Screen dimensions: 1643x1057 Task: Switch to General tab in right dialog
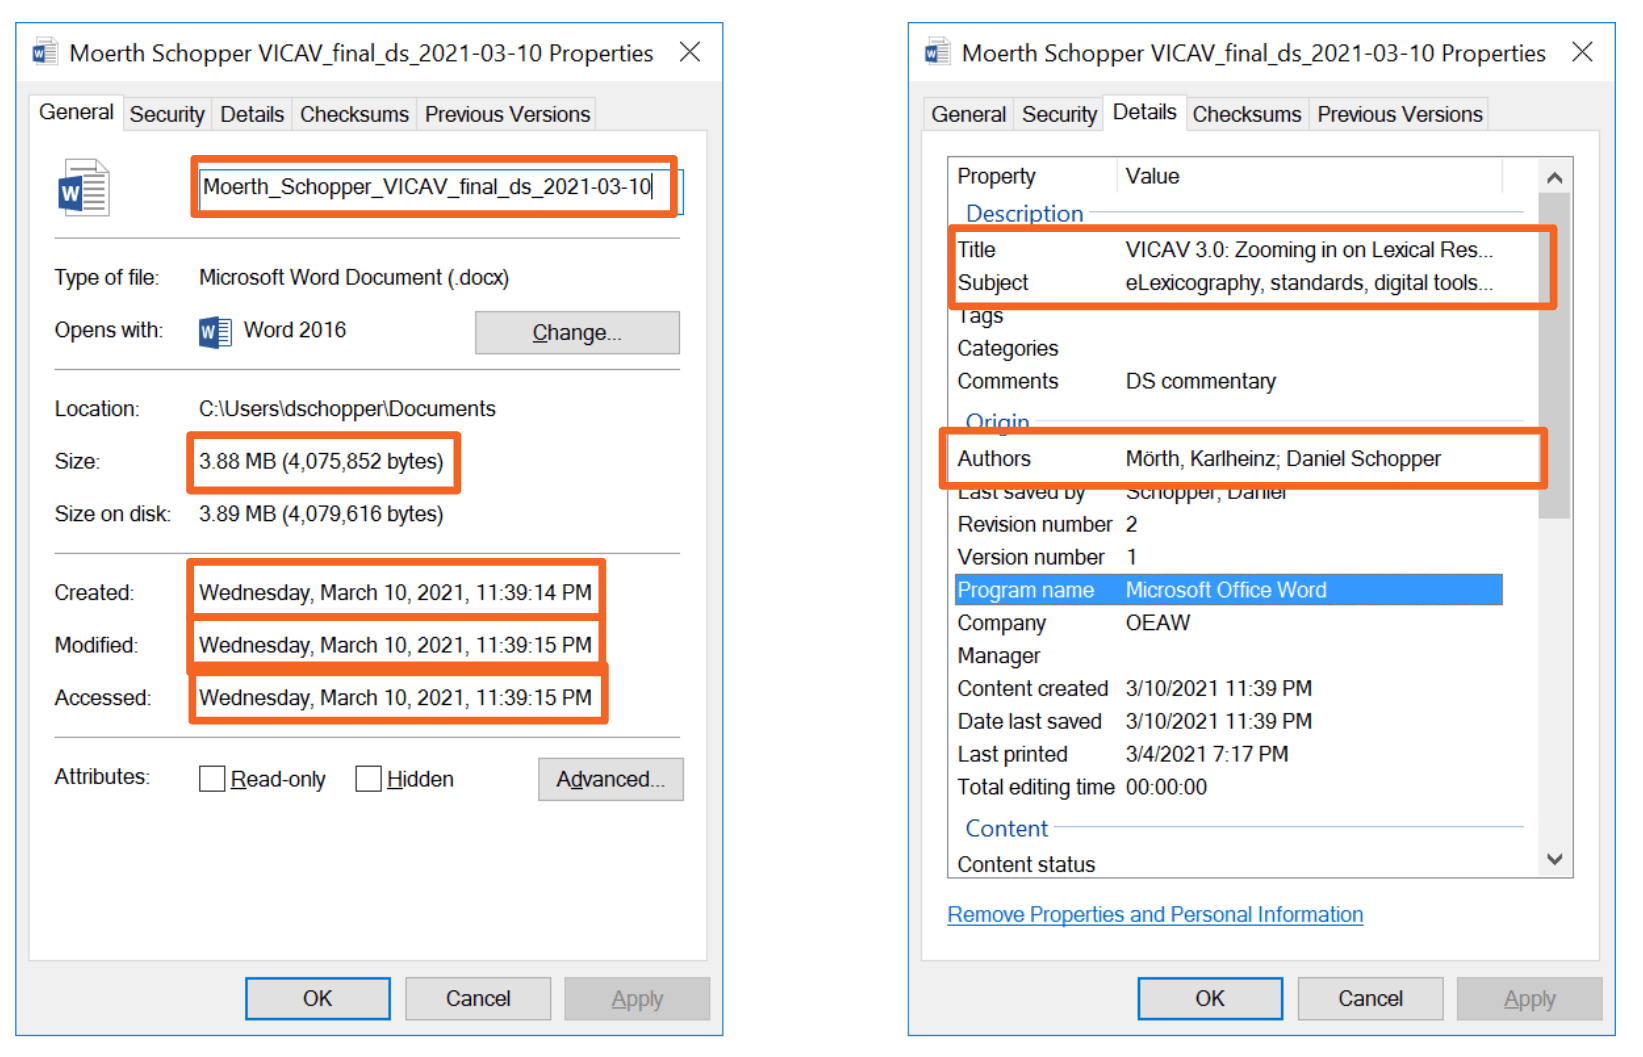coord(968,115)
